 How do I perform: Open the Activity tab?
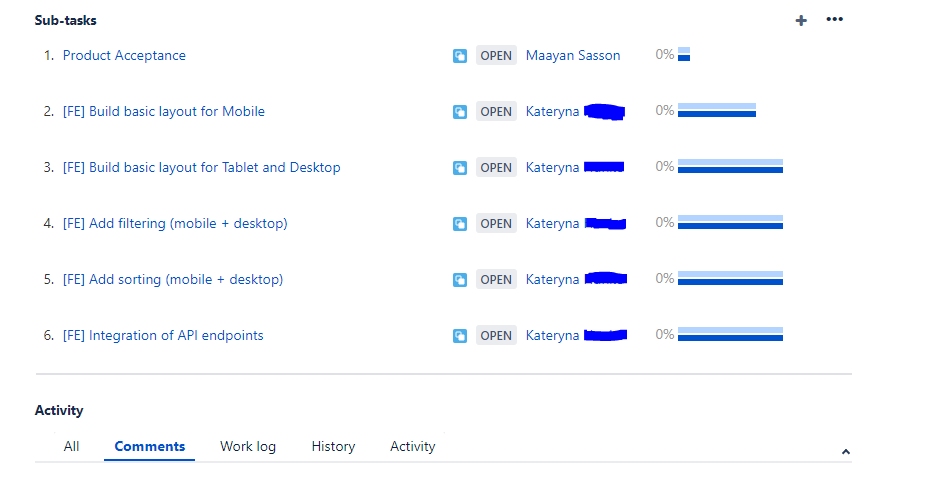[412, 446]
